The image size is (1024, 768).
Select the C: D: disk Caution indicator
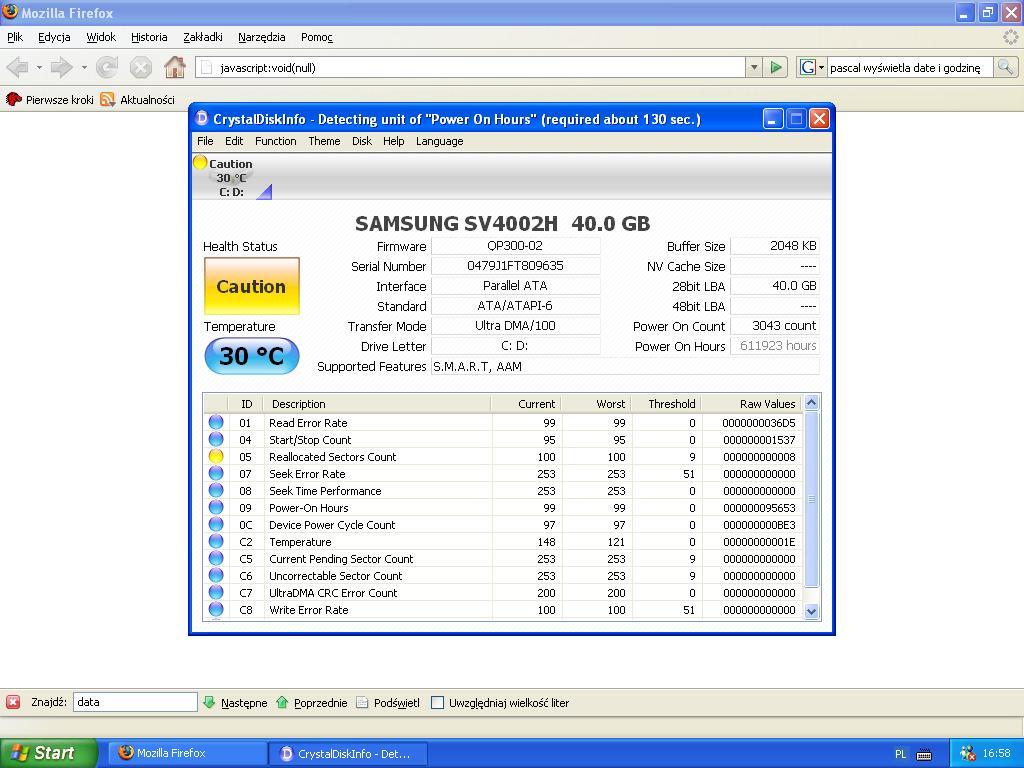tap(232, 178)
